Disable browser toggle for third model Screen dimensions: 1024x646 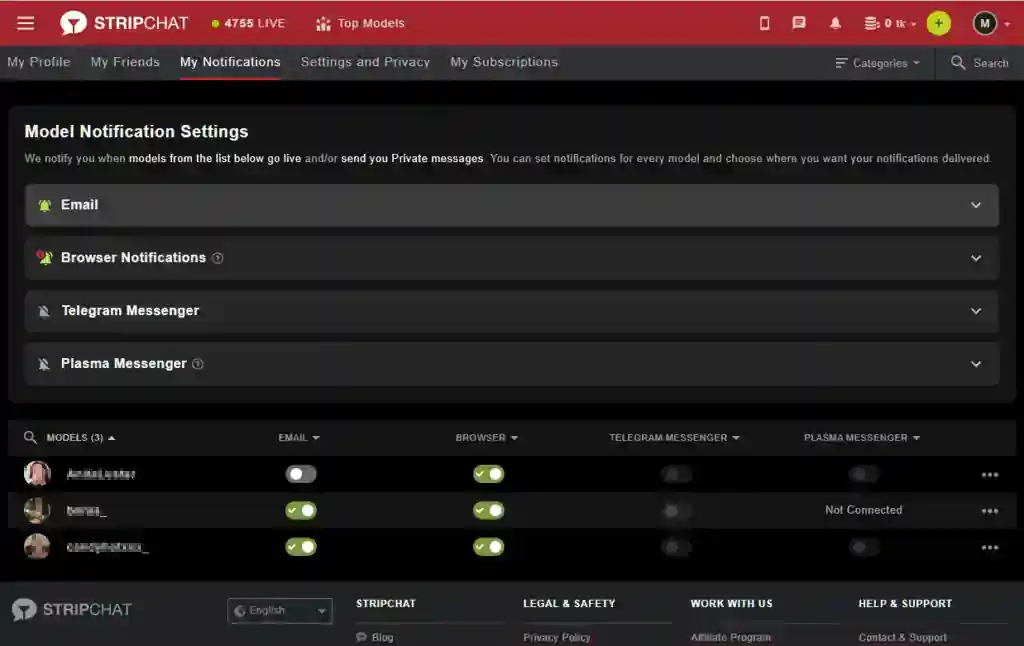488,547
